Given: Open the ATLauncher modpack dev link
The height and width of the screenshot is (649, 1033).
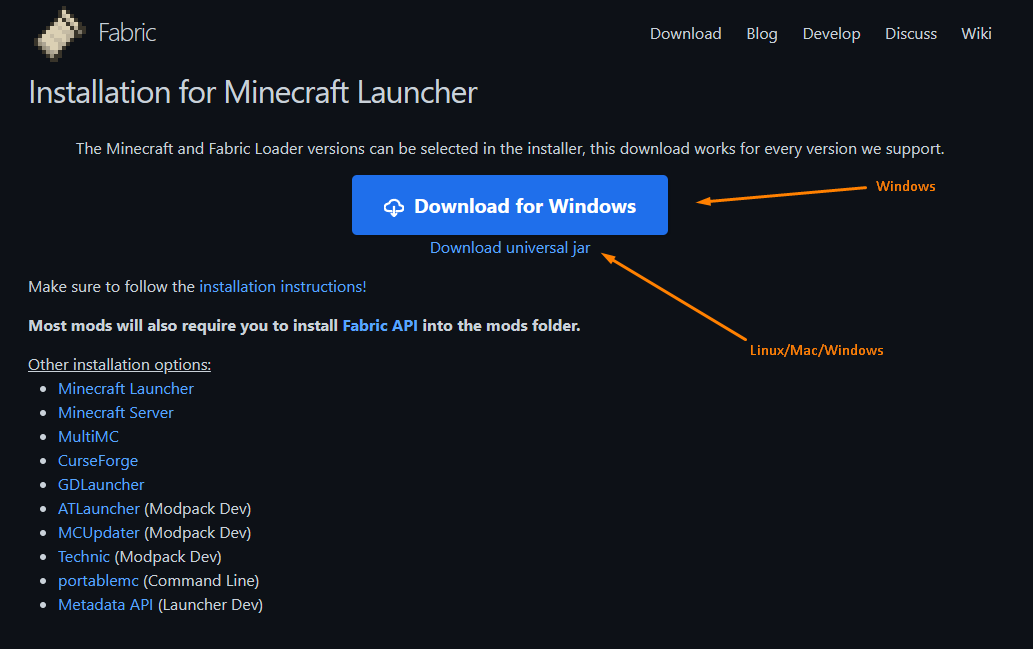Looking at the screenshot, I should click(x=99, y=509).
